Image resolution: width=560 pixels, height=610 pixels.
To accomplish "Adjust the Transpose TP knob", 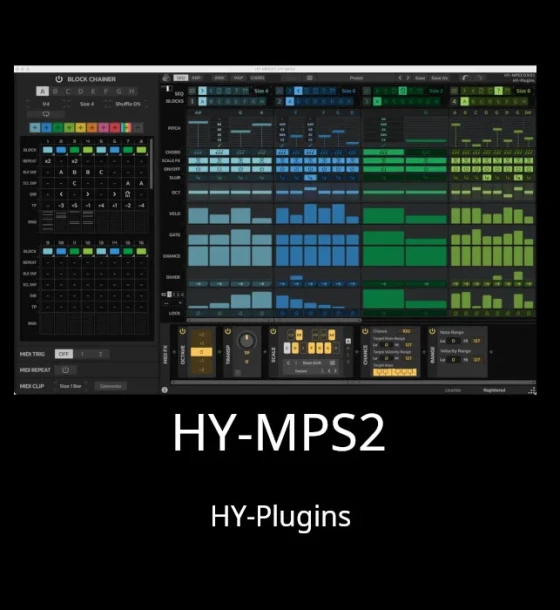I will [x=247, y=340].
